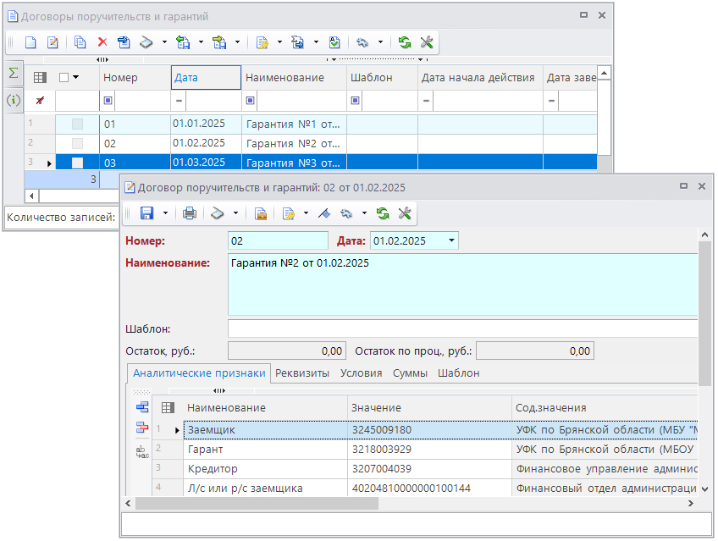Toggle the select-all checkbox in grid header
This screenshot has height=541, width=718.
[x=64, y=77]
